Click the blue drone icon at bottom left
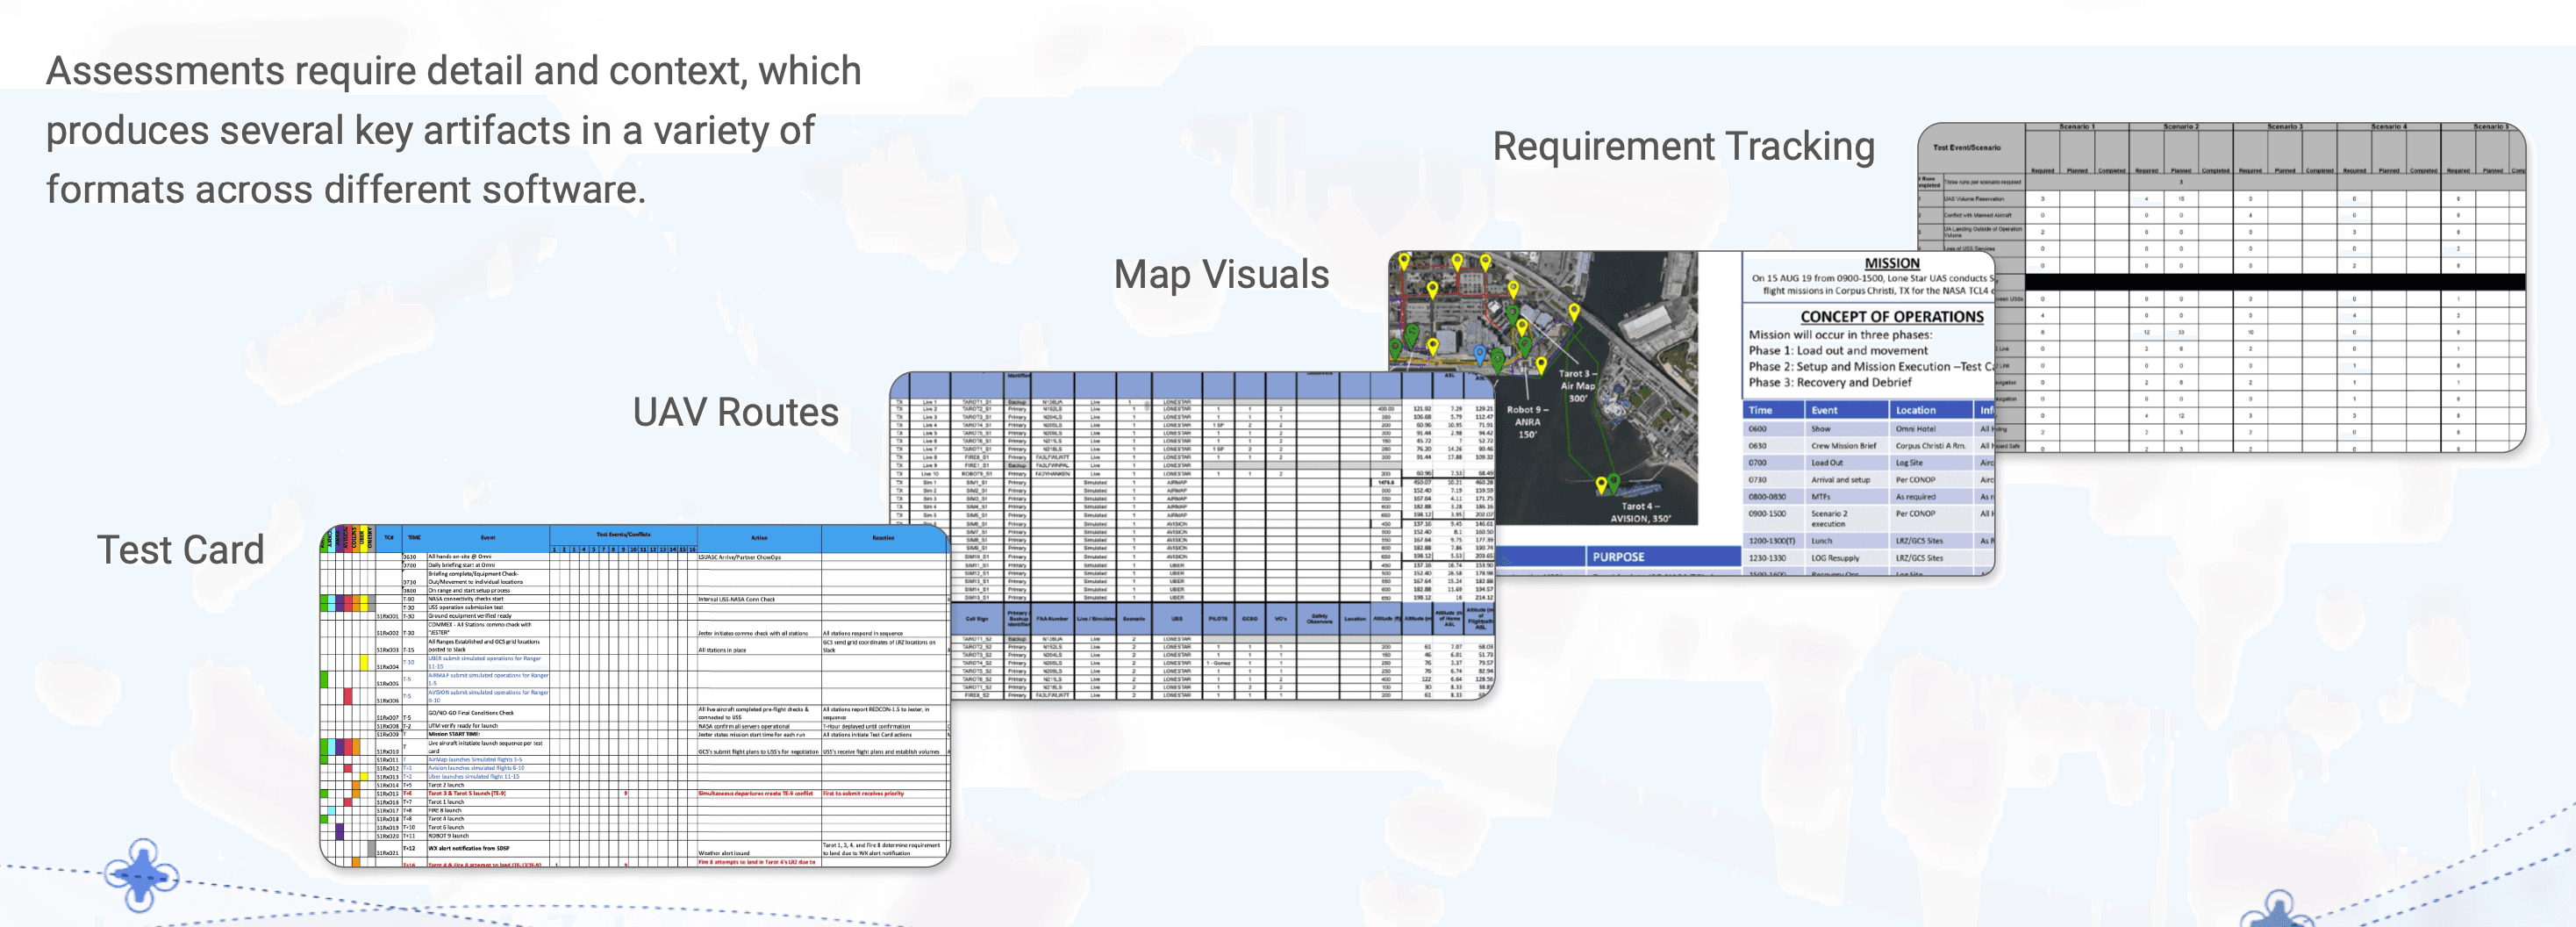2576x927 pixels. click(x=142, y=875)
